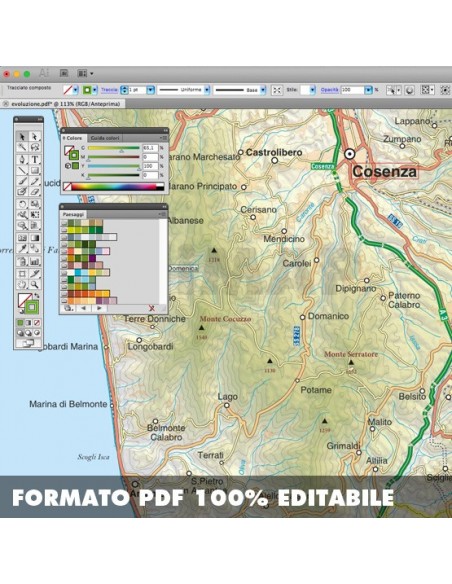Set None mode in toolbox

(37, 323)
